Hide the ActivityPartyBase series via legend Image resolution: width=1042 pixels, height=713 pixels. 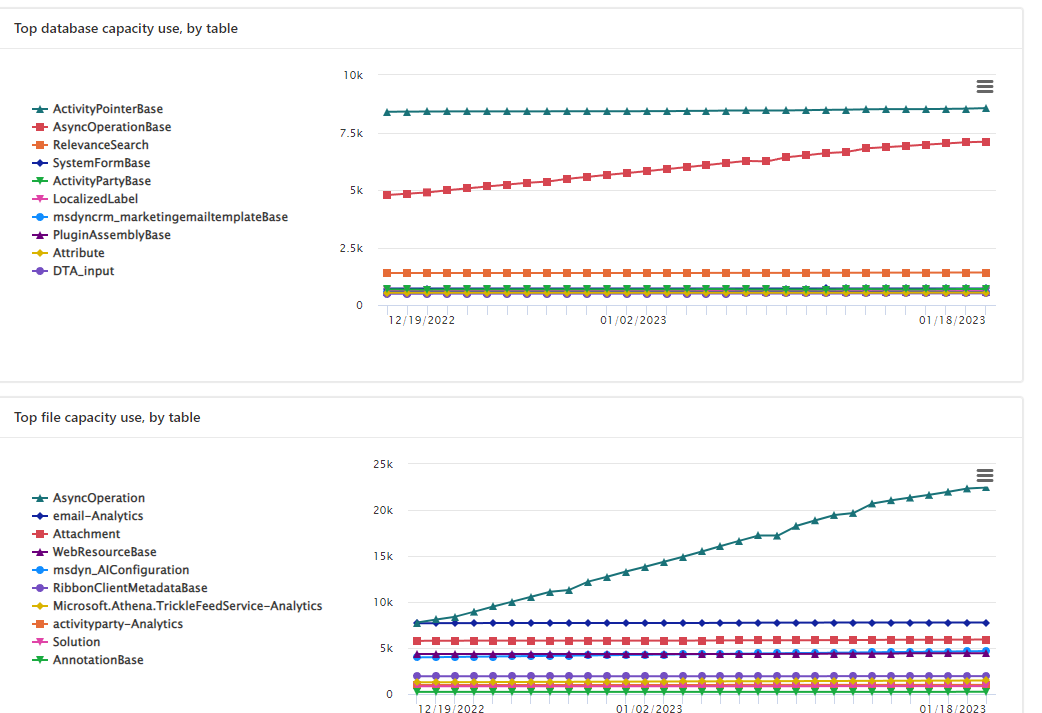coord(102,181)
